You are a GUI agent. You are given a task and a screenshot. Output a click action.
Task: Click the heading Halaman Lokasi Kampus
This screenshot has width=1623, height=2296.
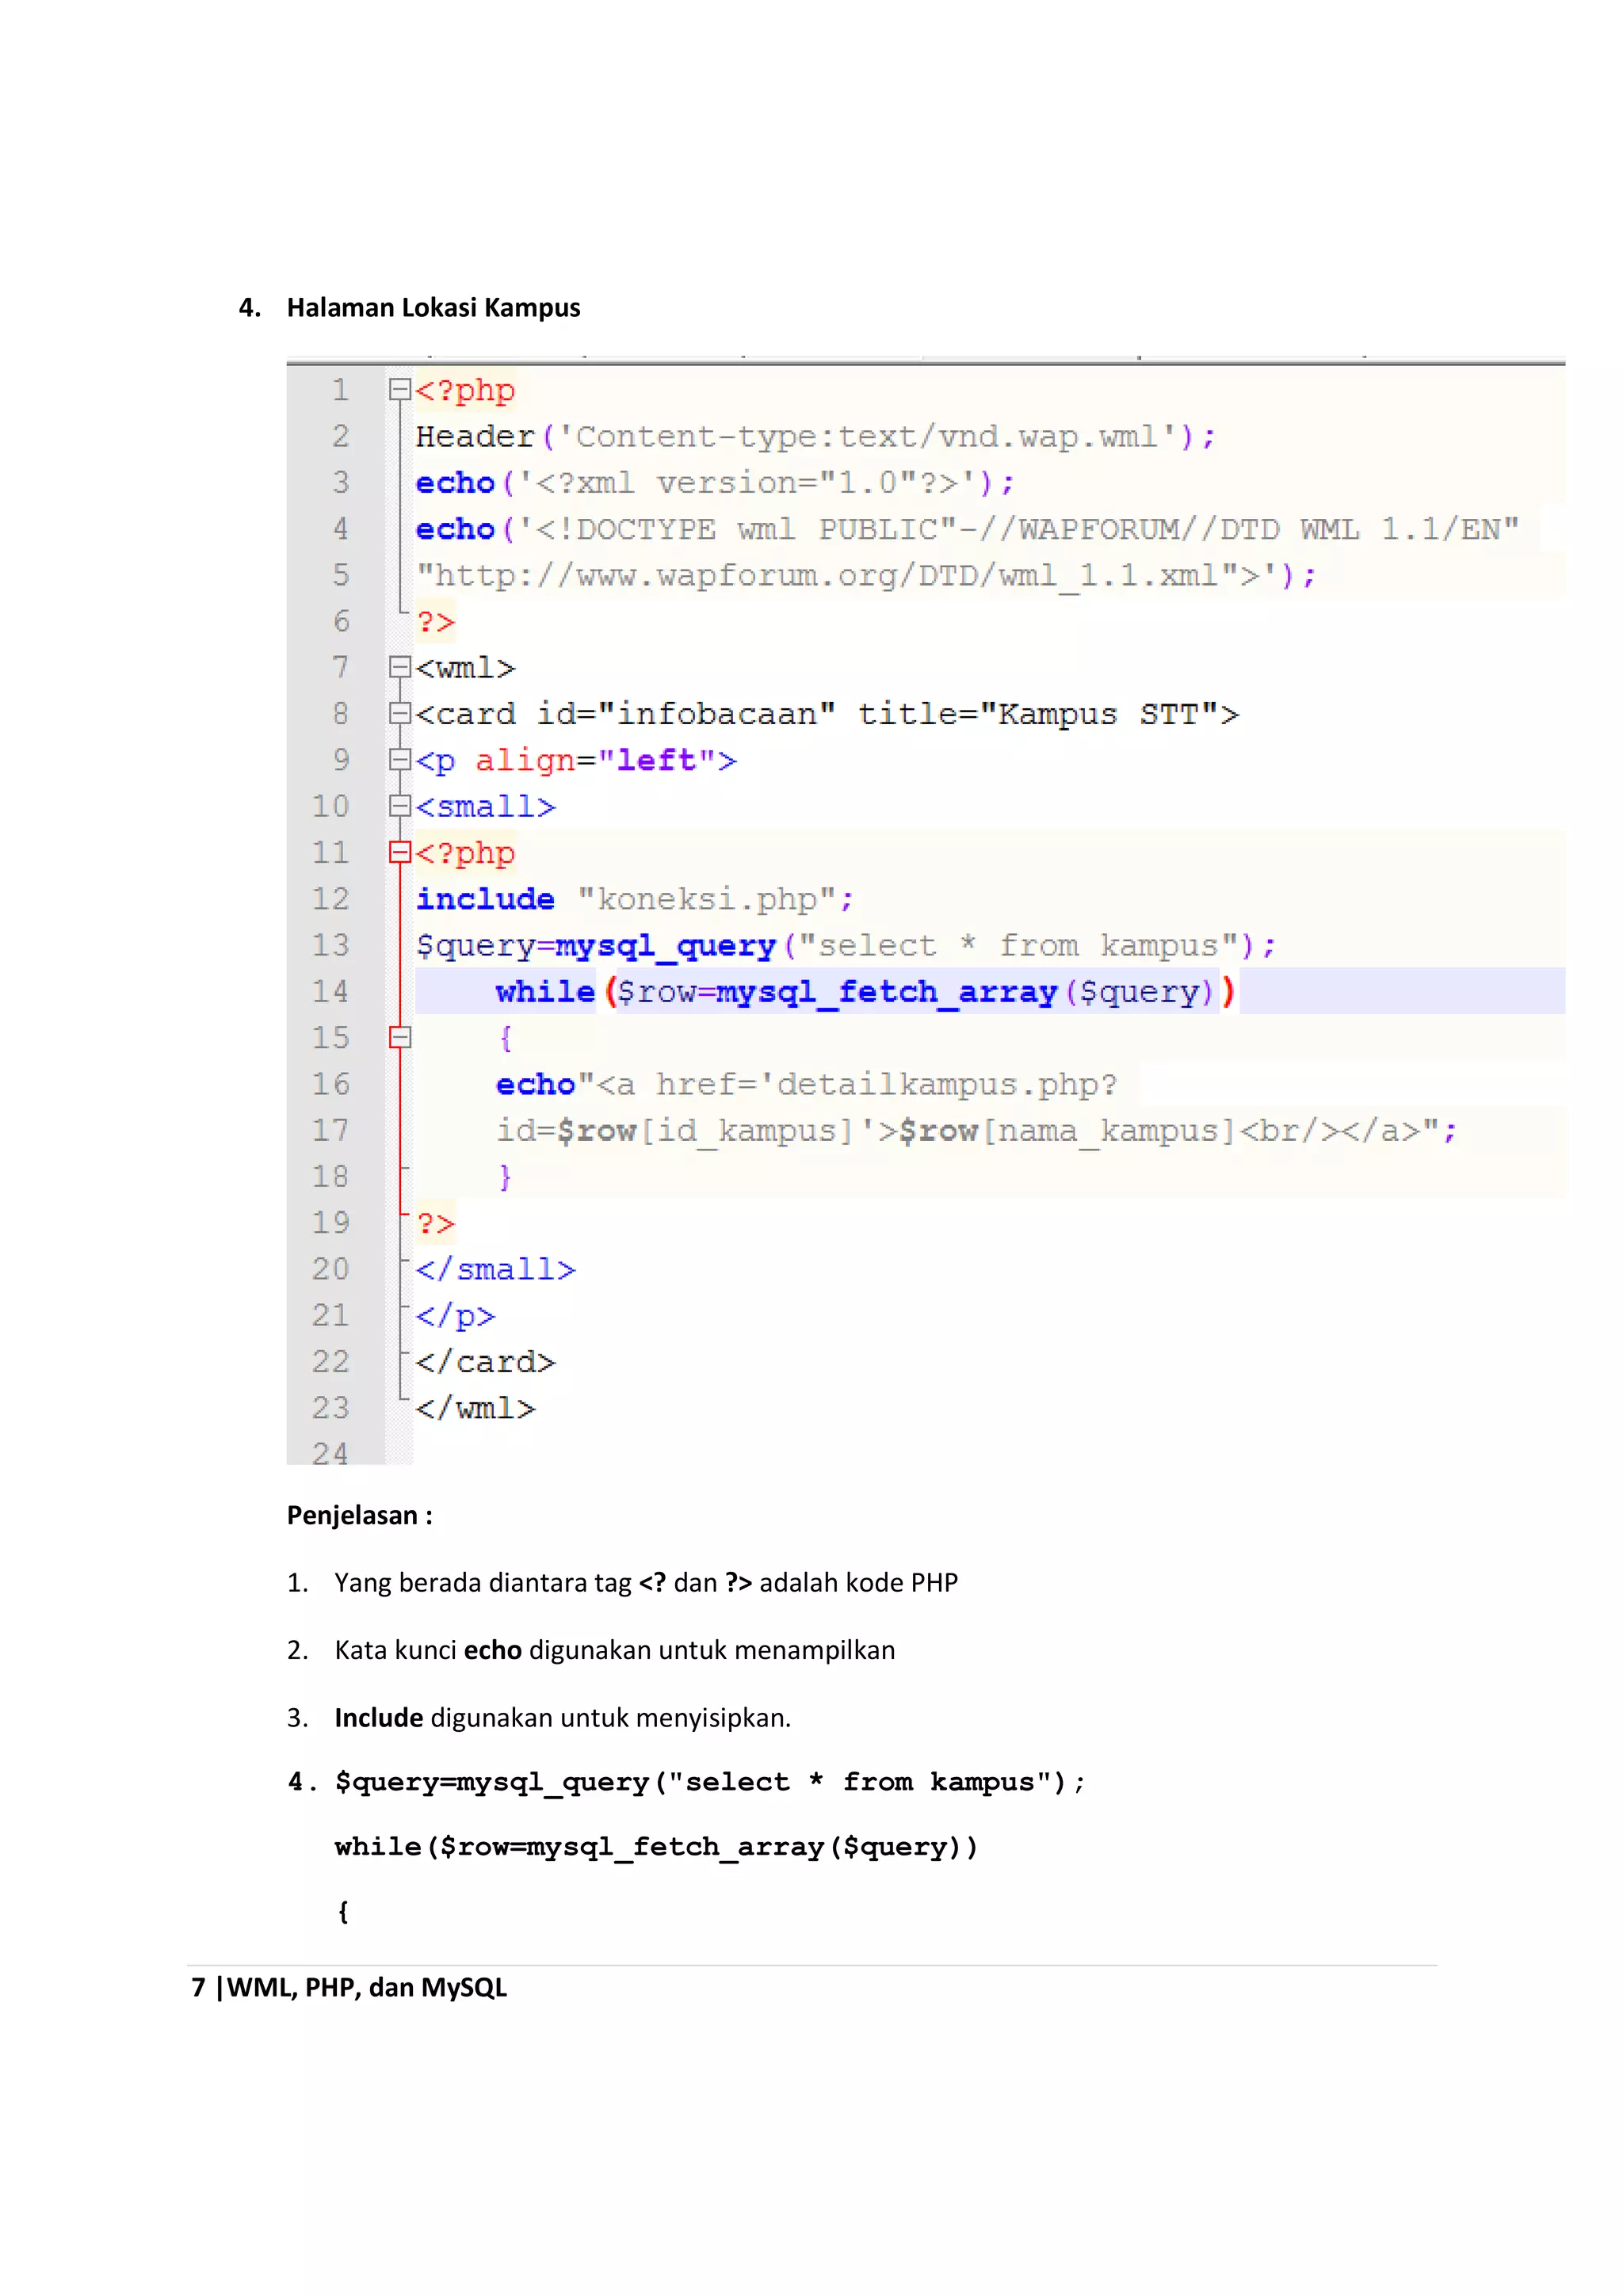[433, 308]
